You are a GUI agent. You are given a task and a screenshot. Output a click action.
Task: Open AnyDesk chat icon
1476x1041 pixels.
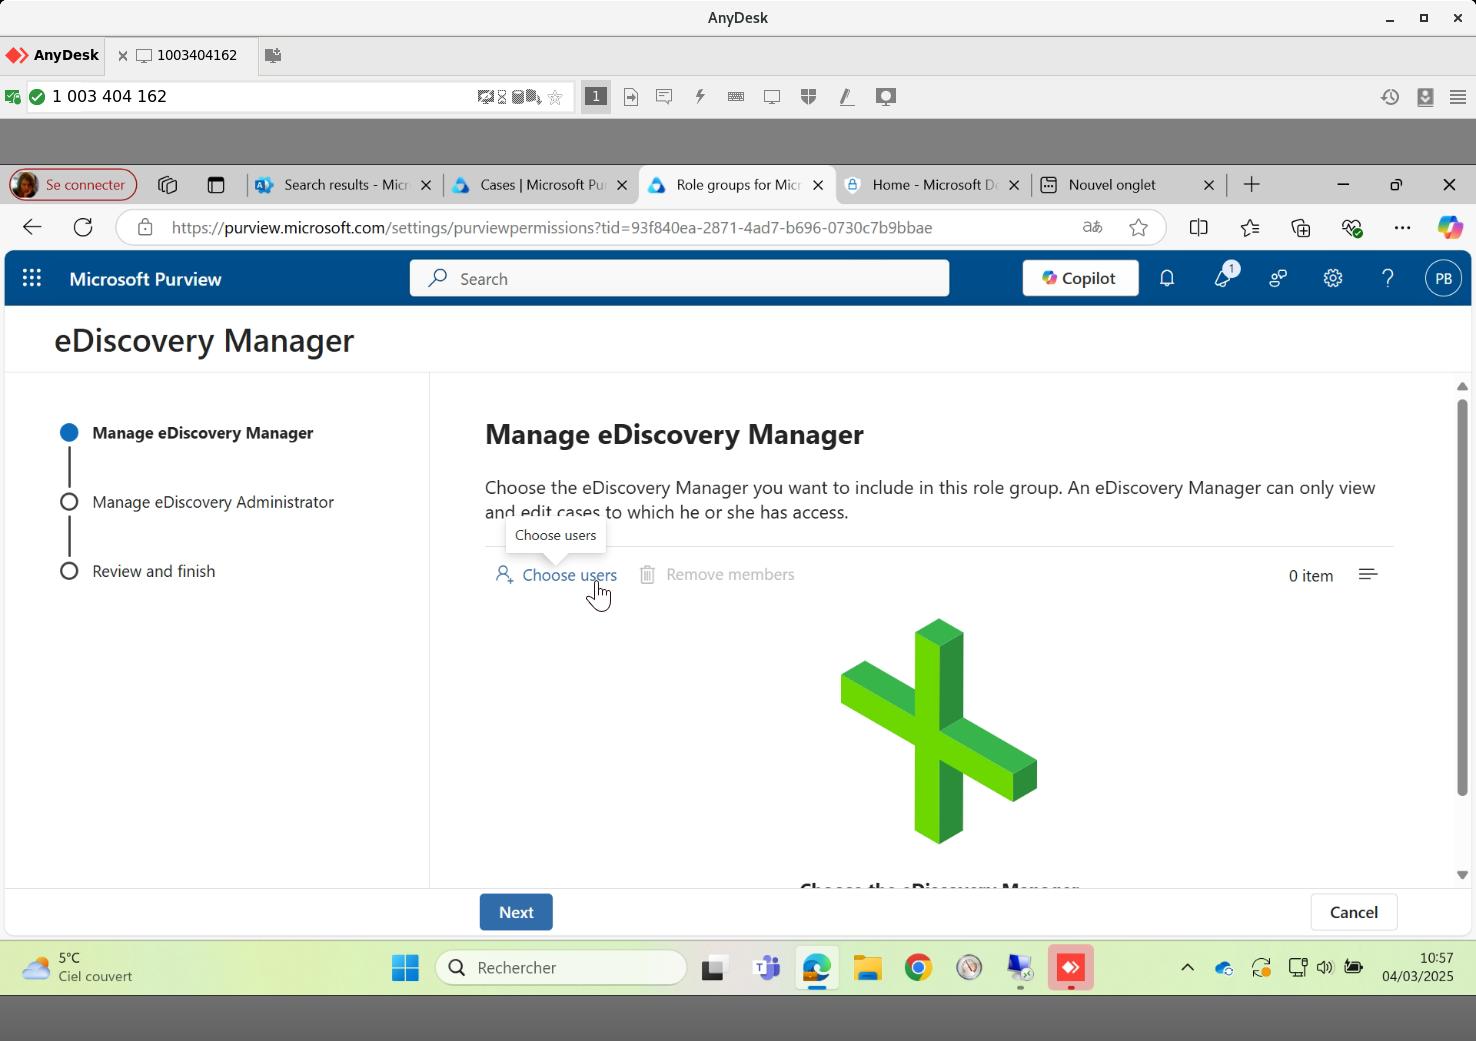(x=664, y=96)
